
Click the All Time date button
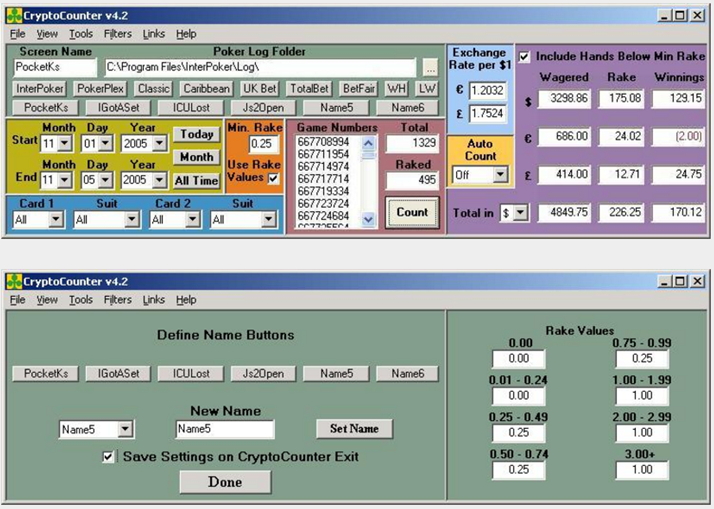pyautogui.click(x=196, y=181)
